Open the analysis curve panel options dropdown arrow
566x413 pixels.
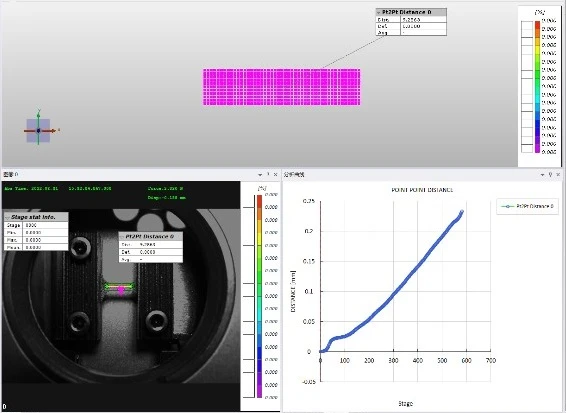[542, 175]
